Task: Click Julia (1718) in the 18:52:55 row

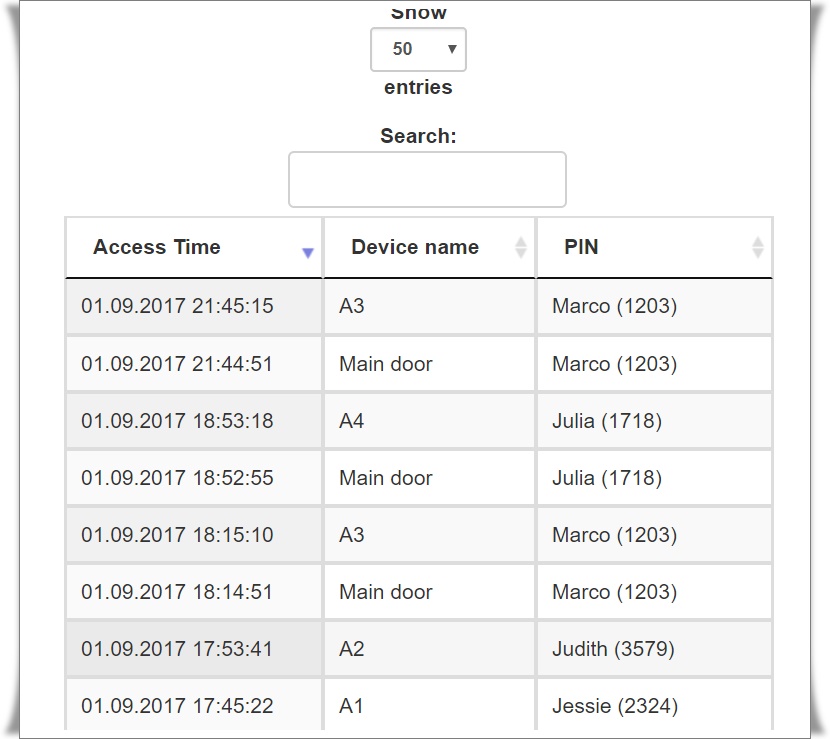Action: 607,478
